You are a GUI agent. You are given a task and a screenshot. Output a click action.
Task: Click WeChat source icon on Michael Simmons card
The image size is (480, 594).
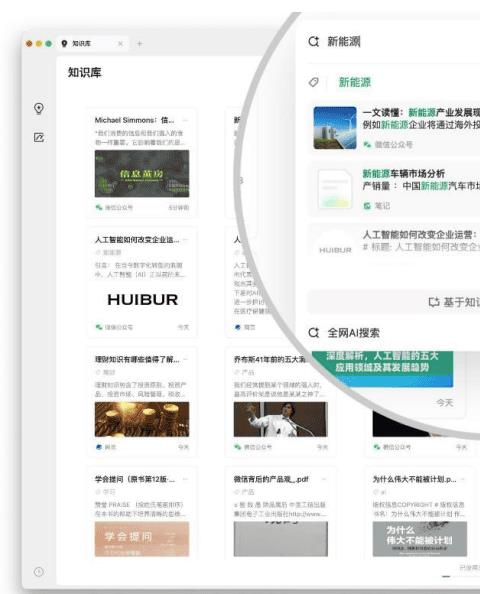pyautogui.click(x=99, y=207)
